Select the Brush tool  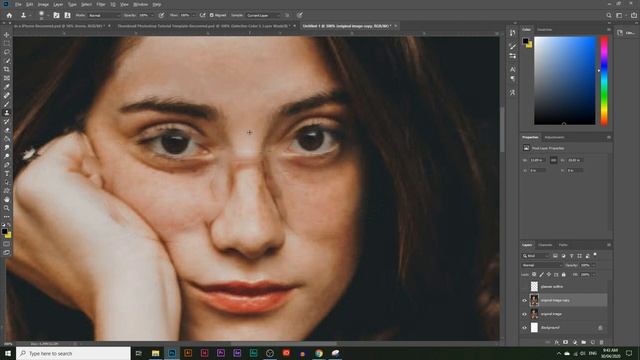7,104
